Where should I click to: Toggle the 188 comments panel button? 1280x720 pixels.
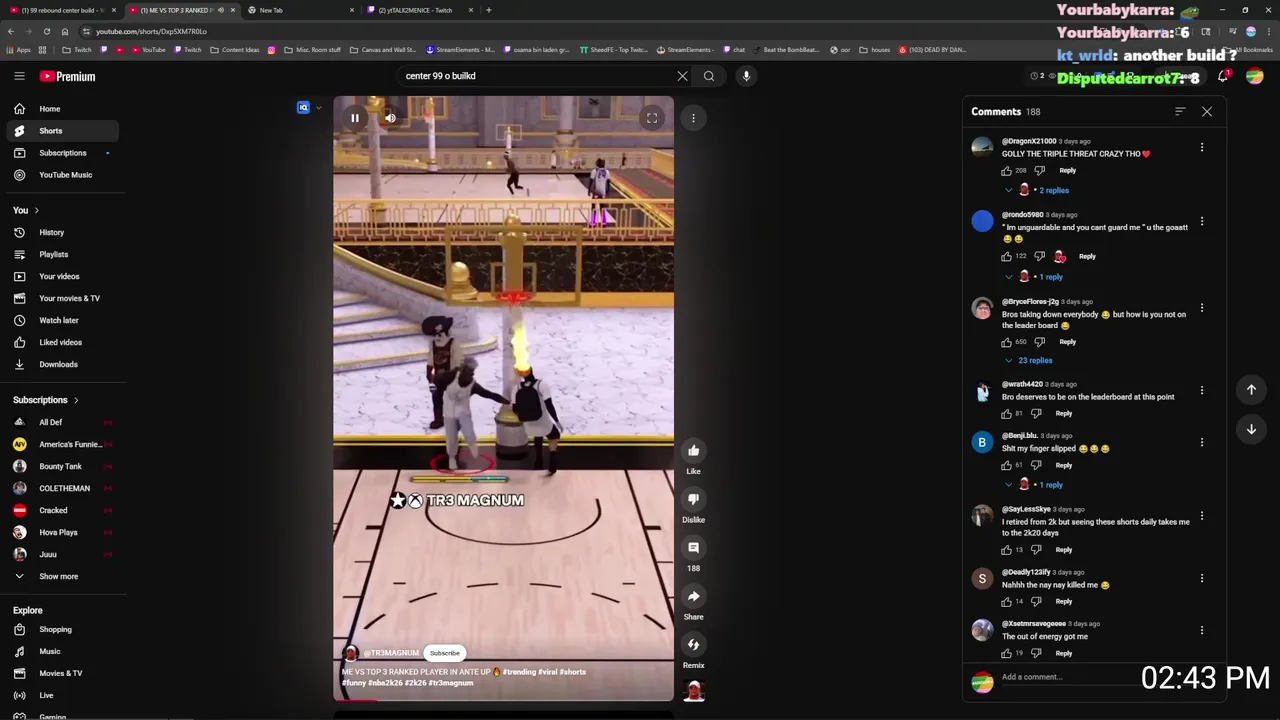tap(693, 547)
